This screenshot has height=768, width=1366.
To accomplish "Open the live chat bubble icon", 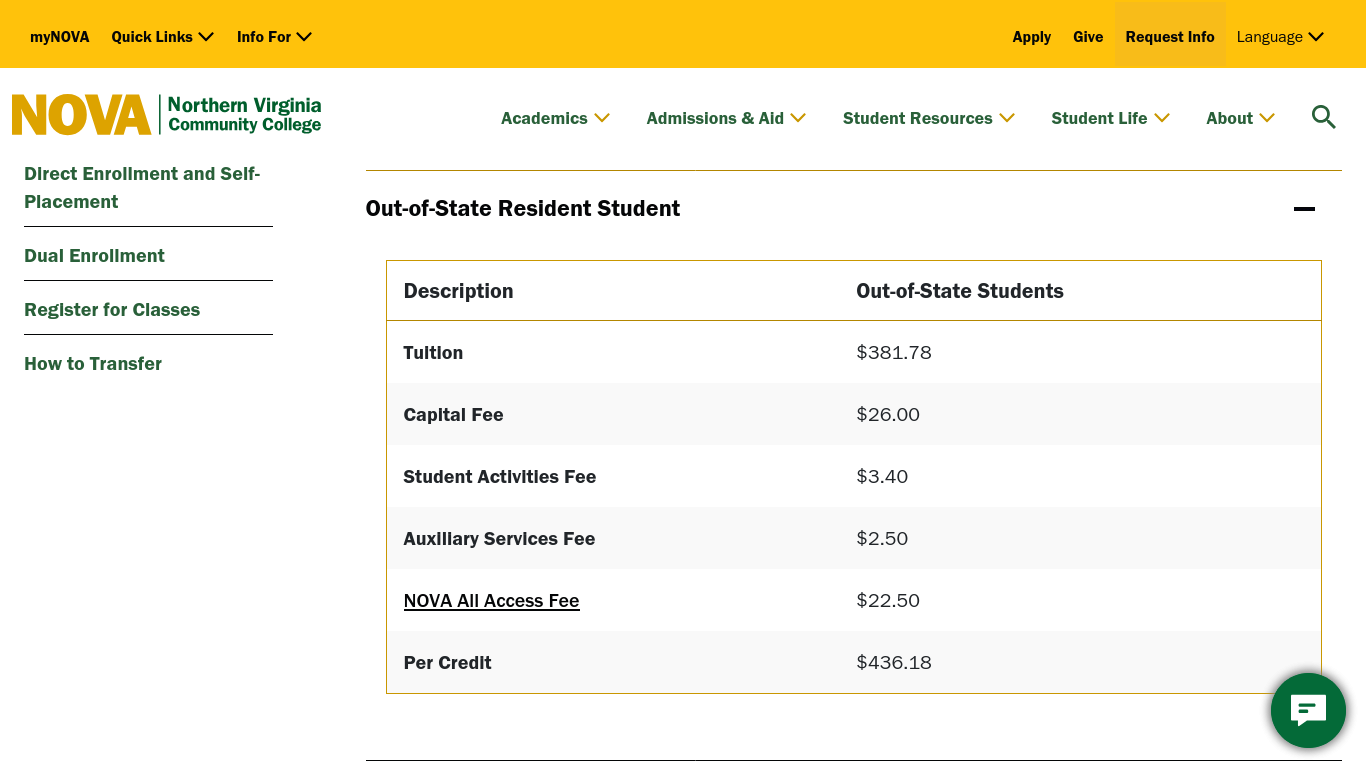I will coord(1308,710).
